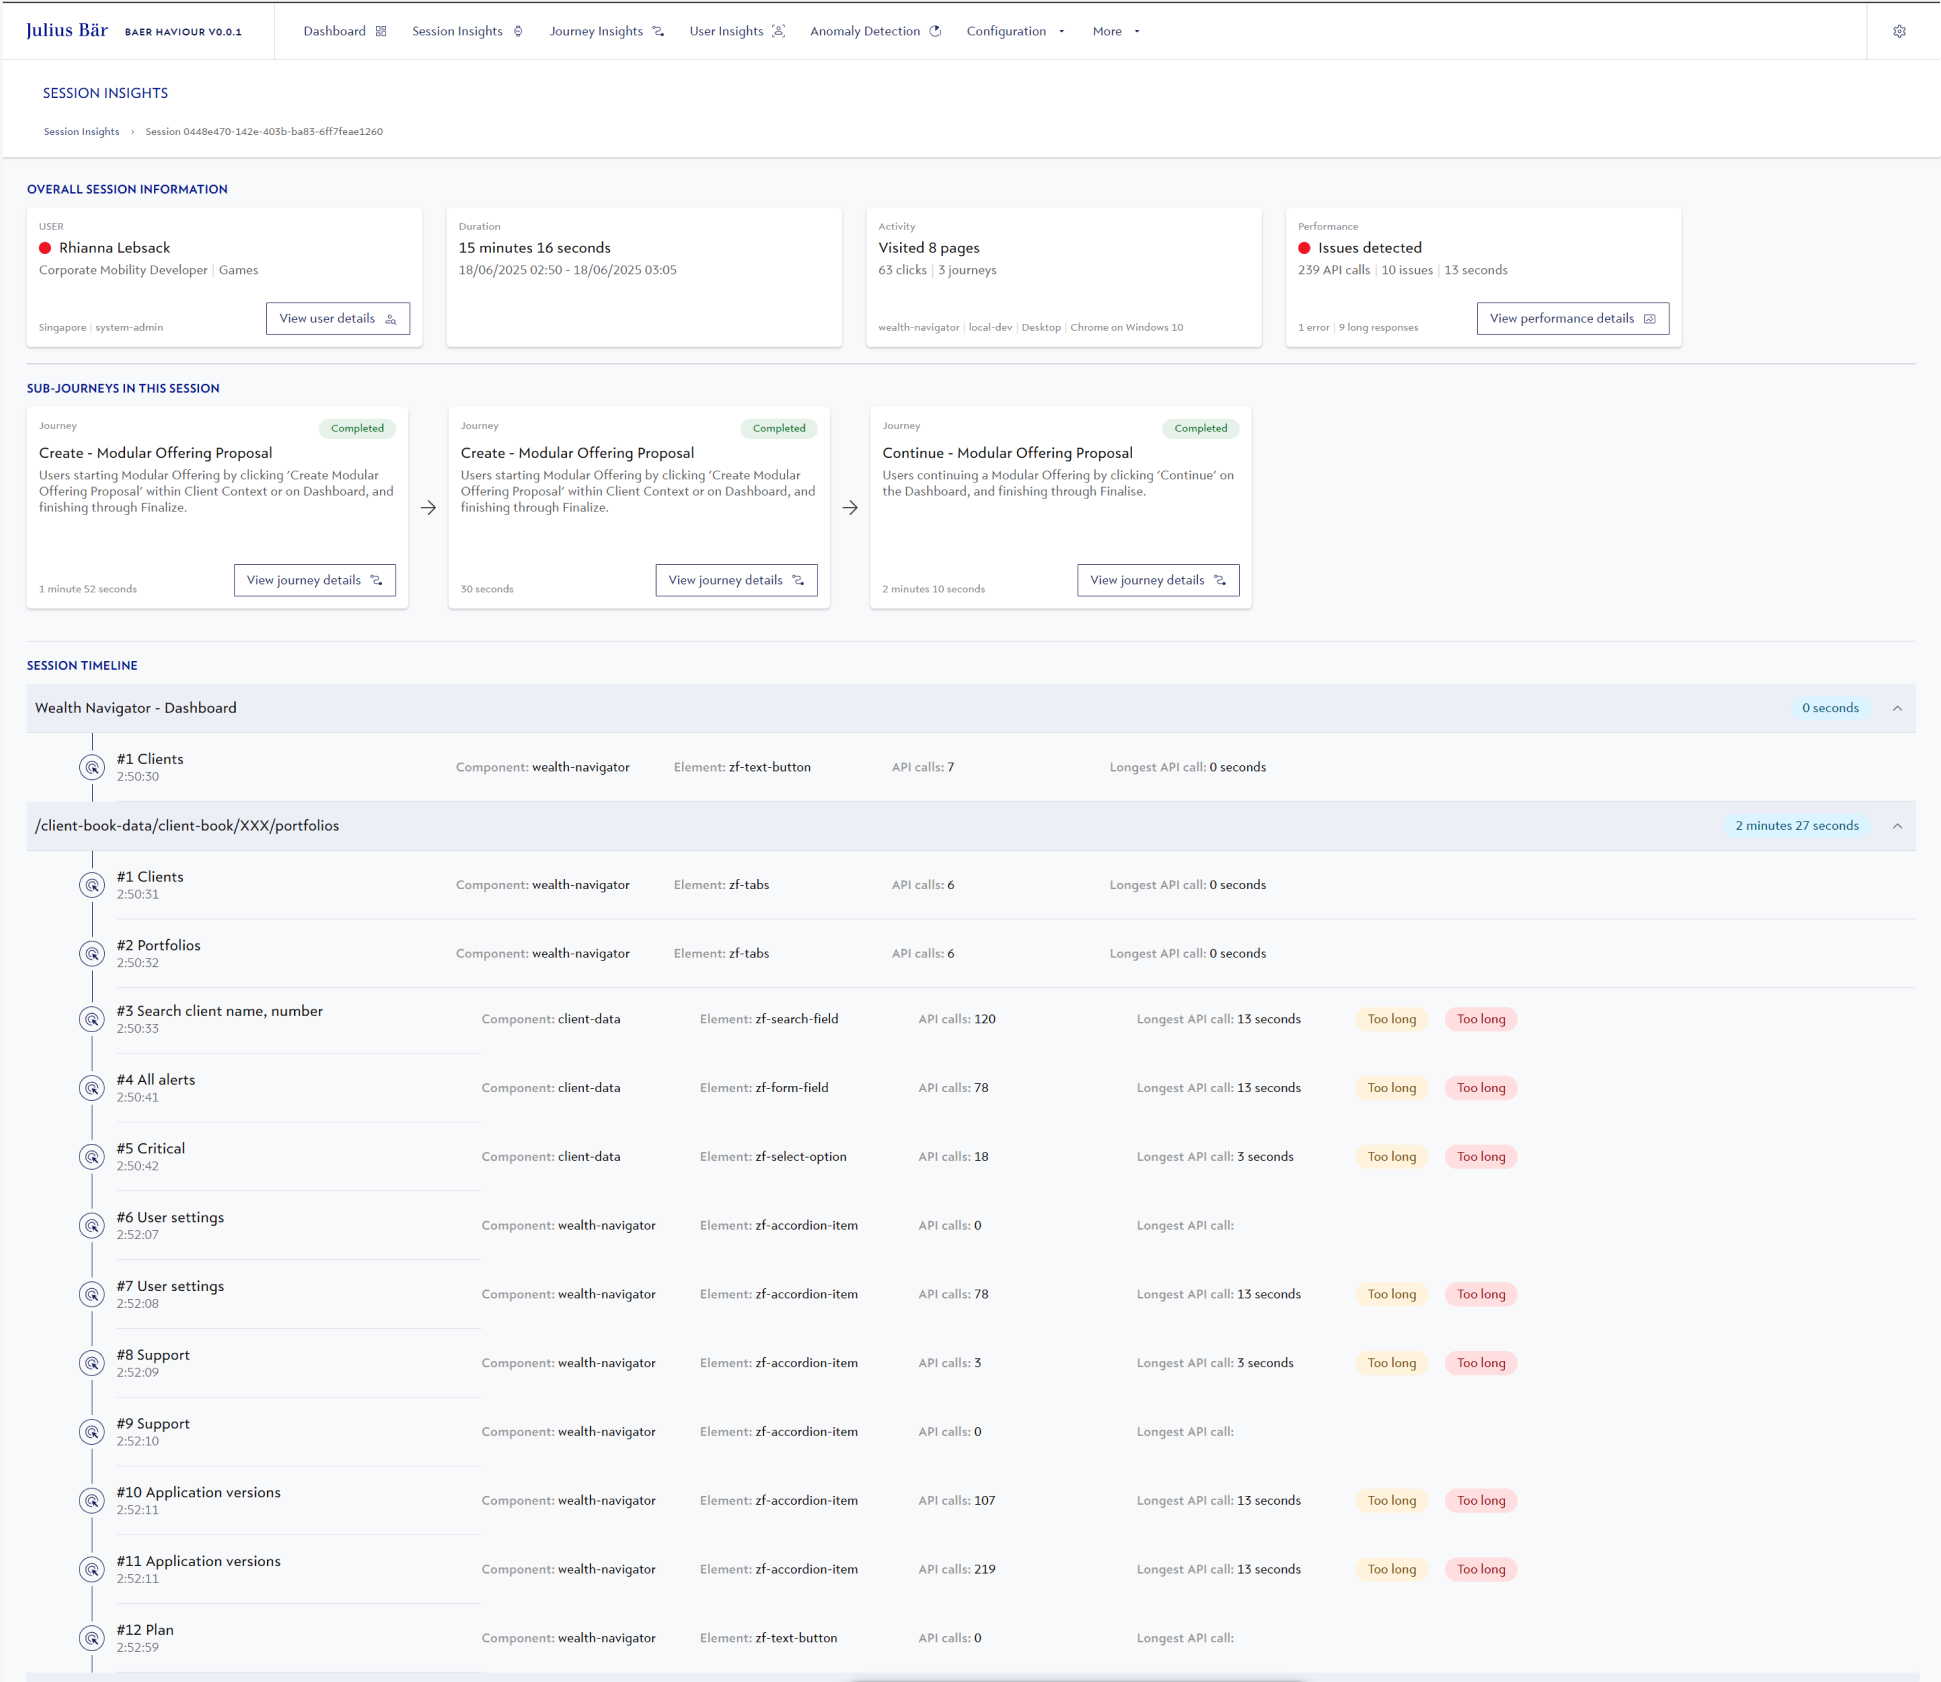Image resolution: width=1941 pixels, height=1682 pixels.
Task: Click timeline icon for #2 Portfolios
Action: tap(92, 953)
